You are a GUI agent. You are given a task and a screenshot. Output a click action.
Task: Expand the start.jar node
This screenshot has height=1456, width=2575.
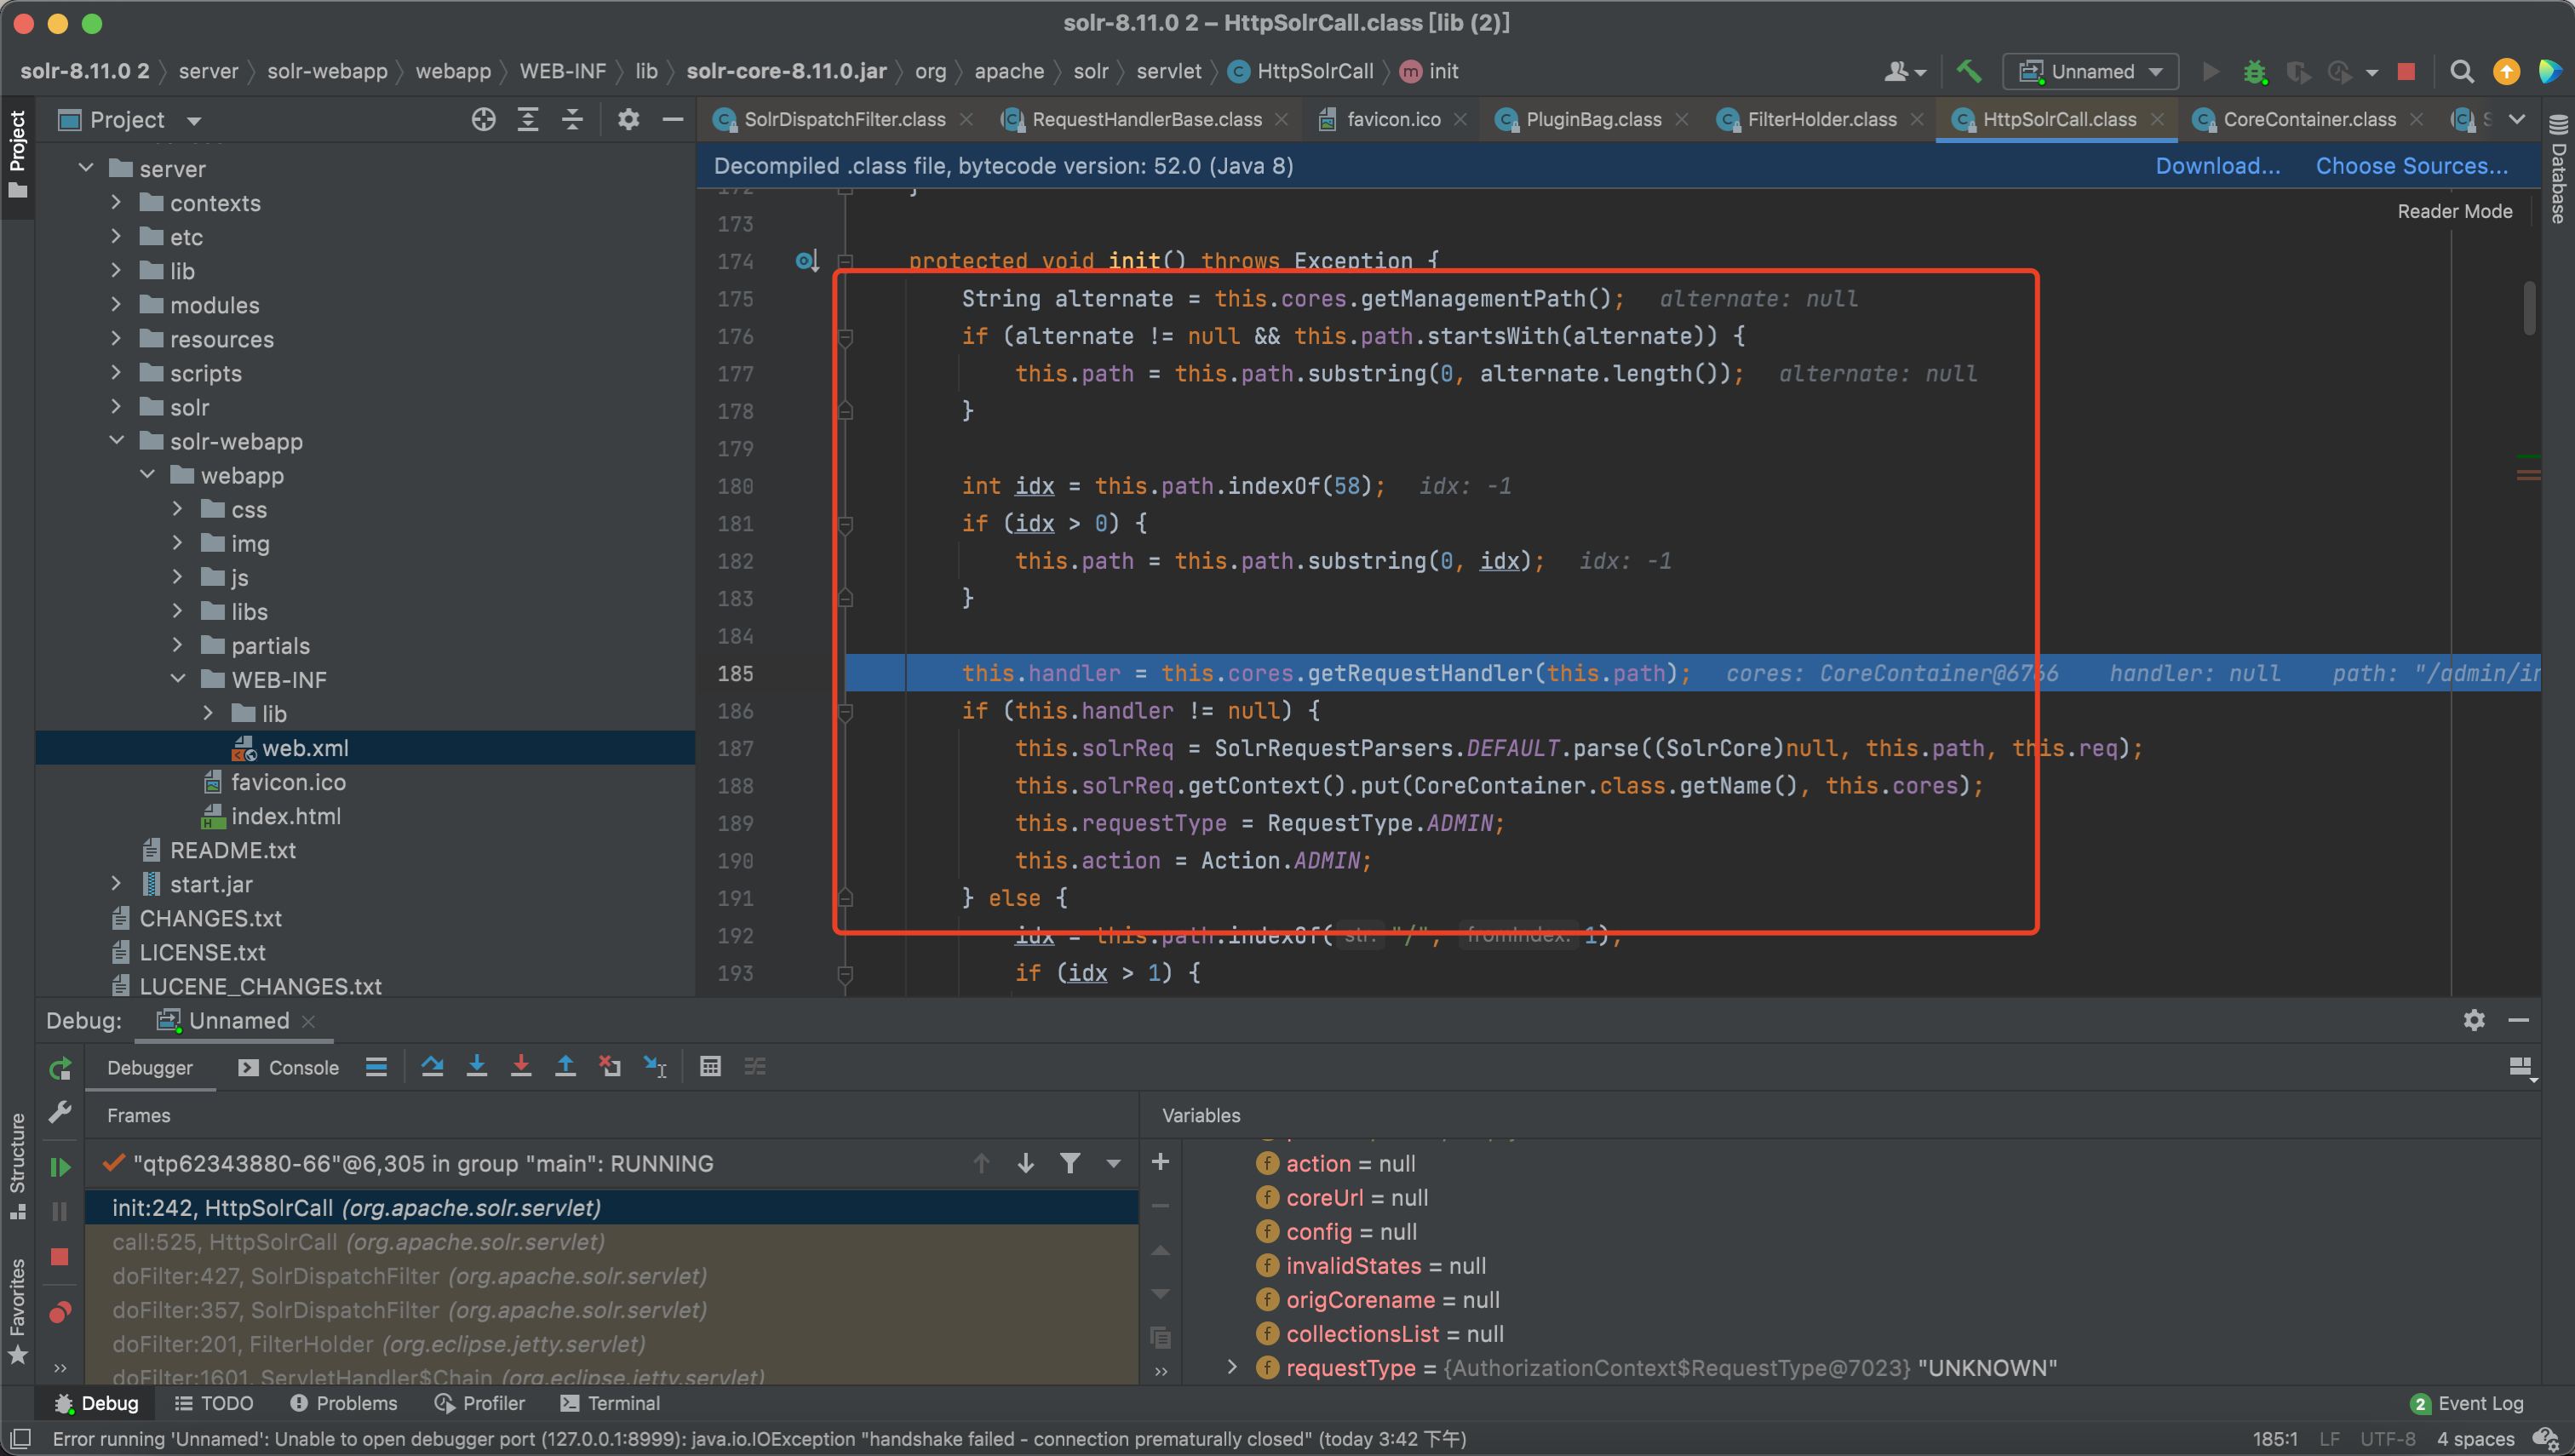click(117, 883)
